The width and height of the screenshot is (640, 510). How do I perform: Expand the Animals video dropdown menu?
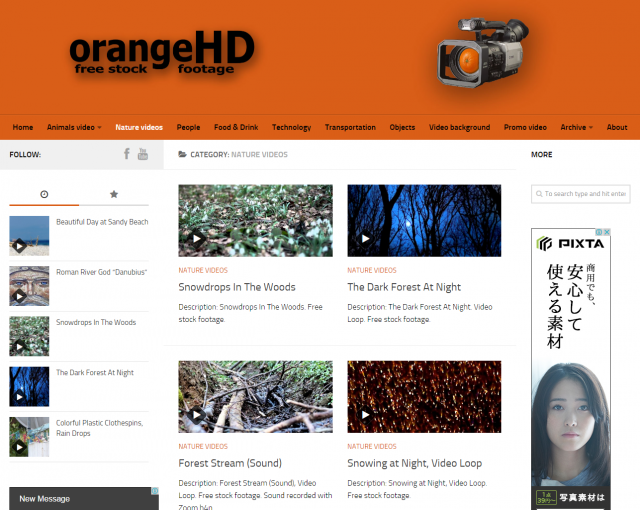click(74, 127)
